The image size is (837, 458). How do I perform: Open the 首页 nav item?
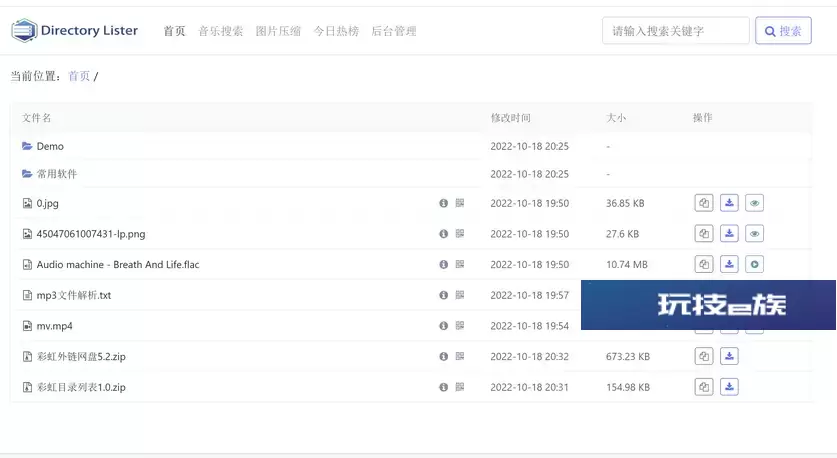(174, 31)
